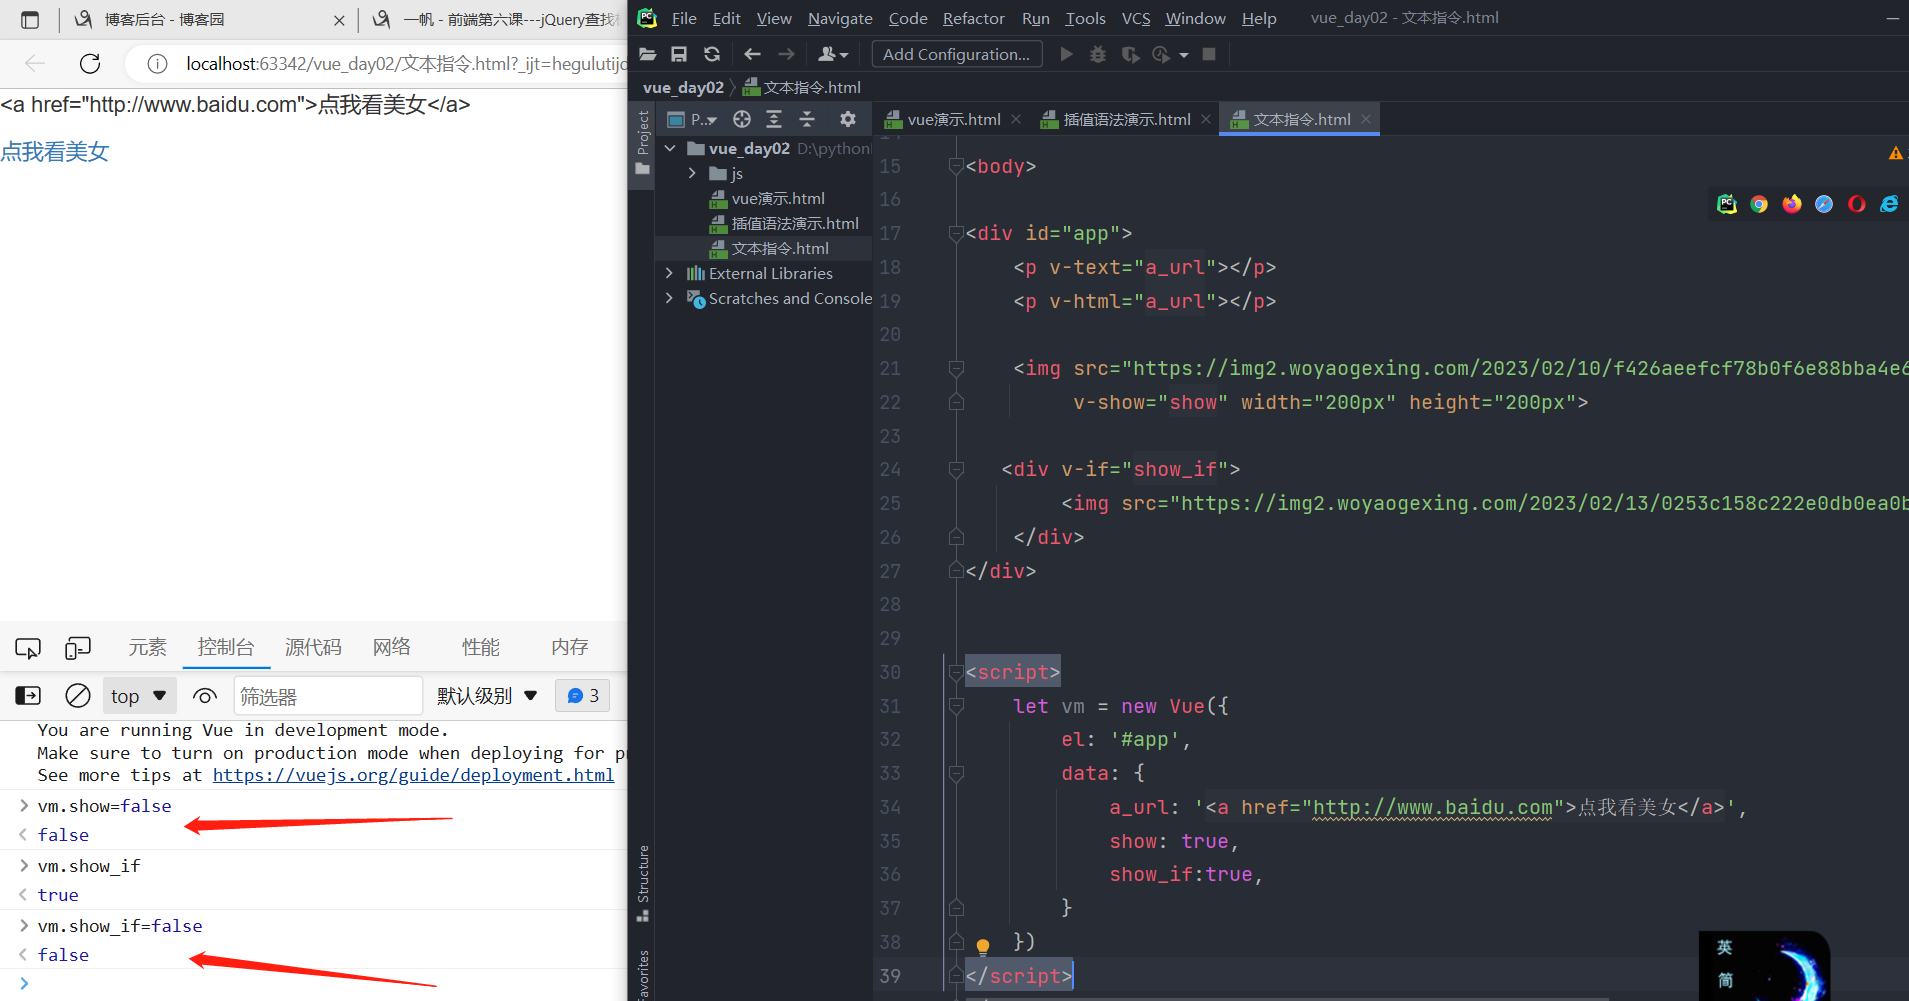Toggle the browser tab actions sidebar icon
Image resolution: width=1909 pixels, height=1001 pixels.
[x=30, y=19]
